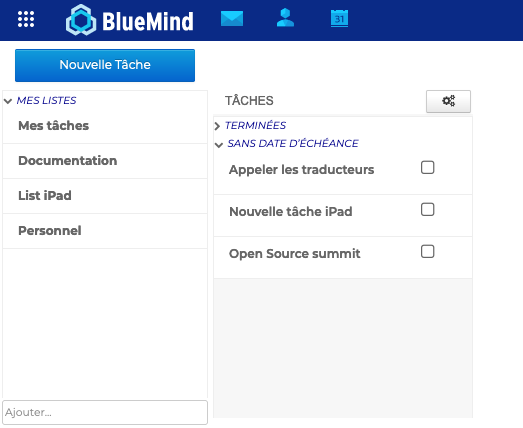The image size is (523, 428).
Task: Open the applications grid menu
Action: pos(26,19)
